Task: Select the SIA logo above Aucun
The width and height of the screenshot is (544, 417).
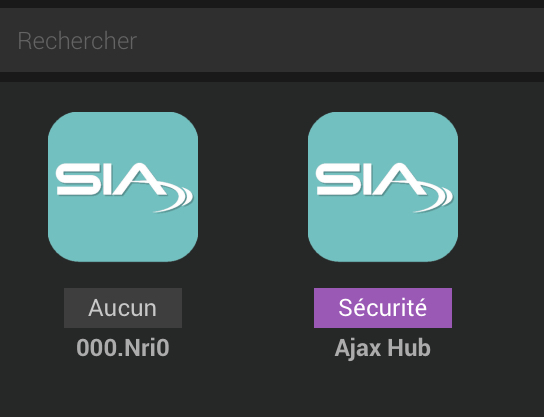Action: pos(124,187)
